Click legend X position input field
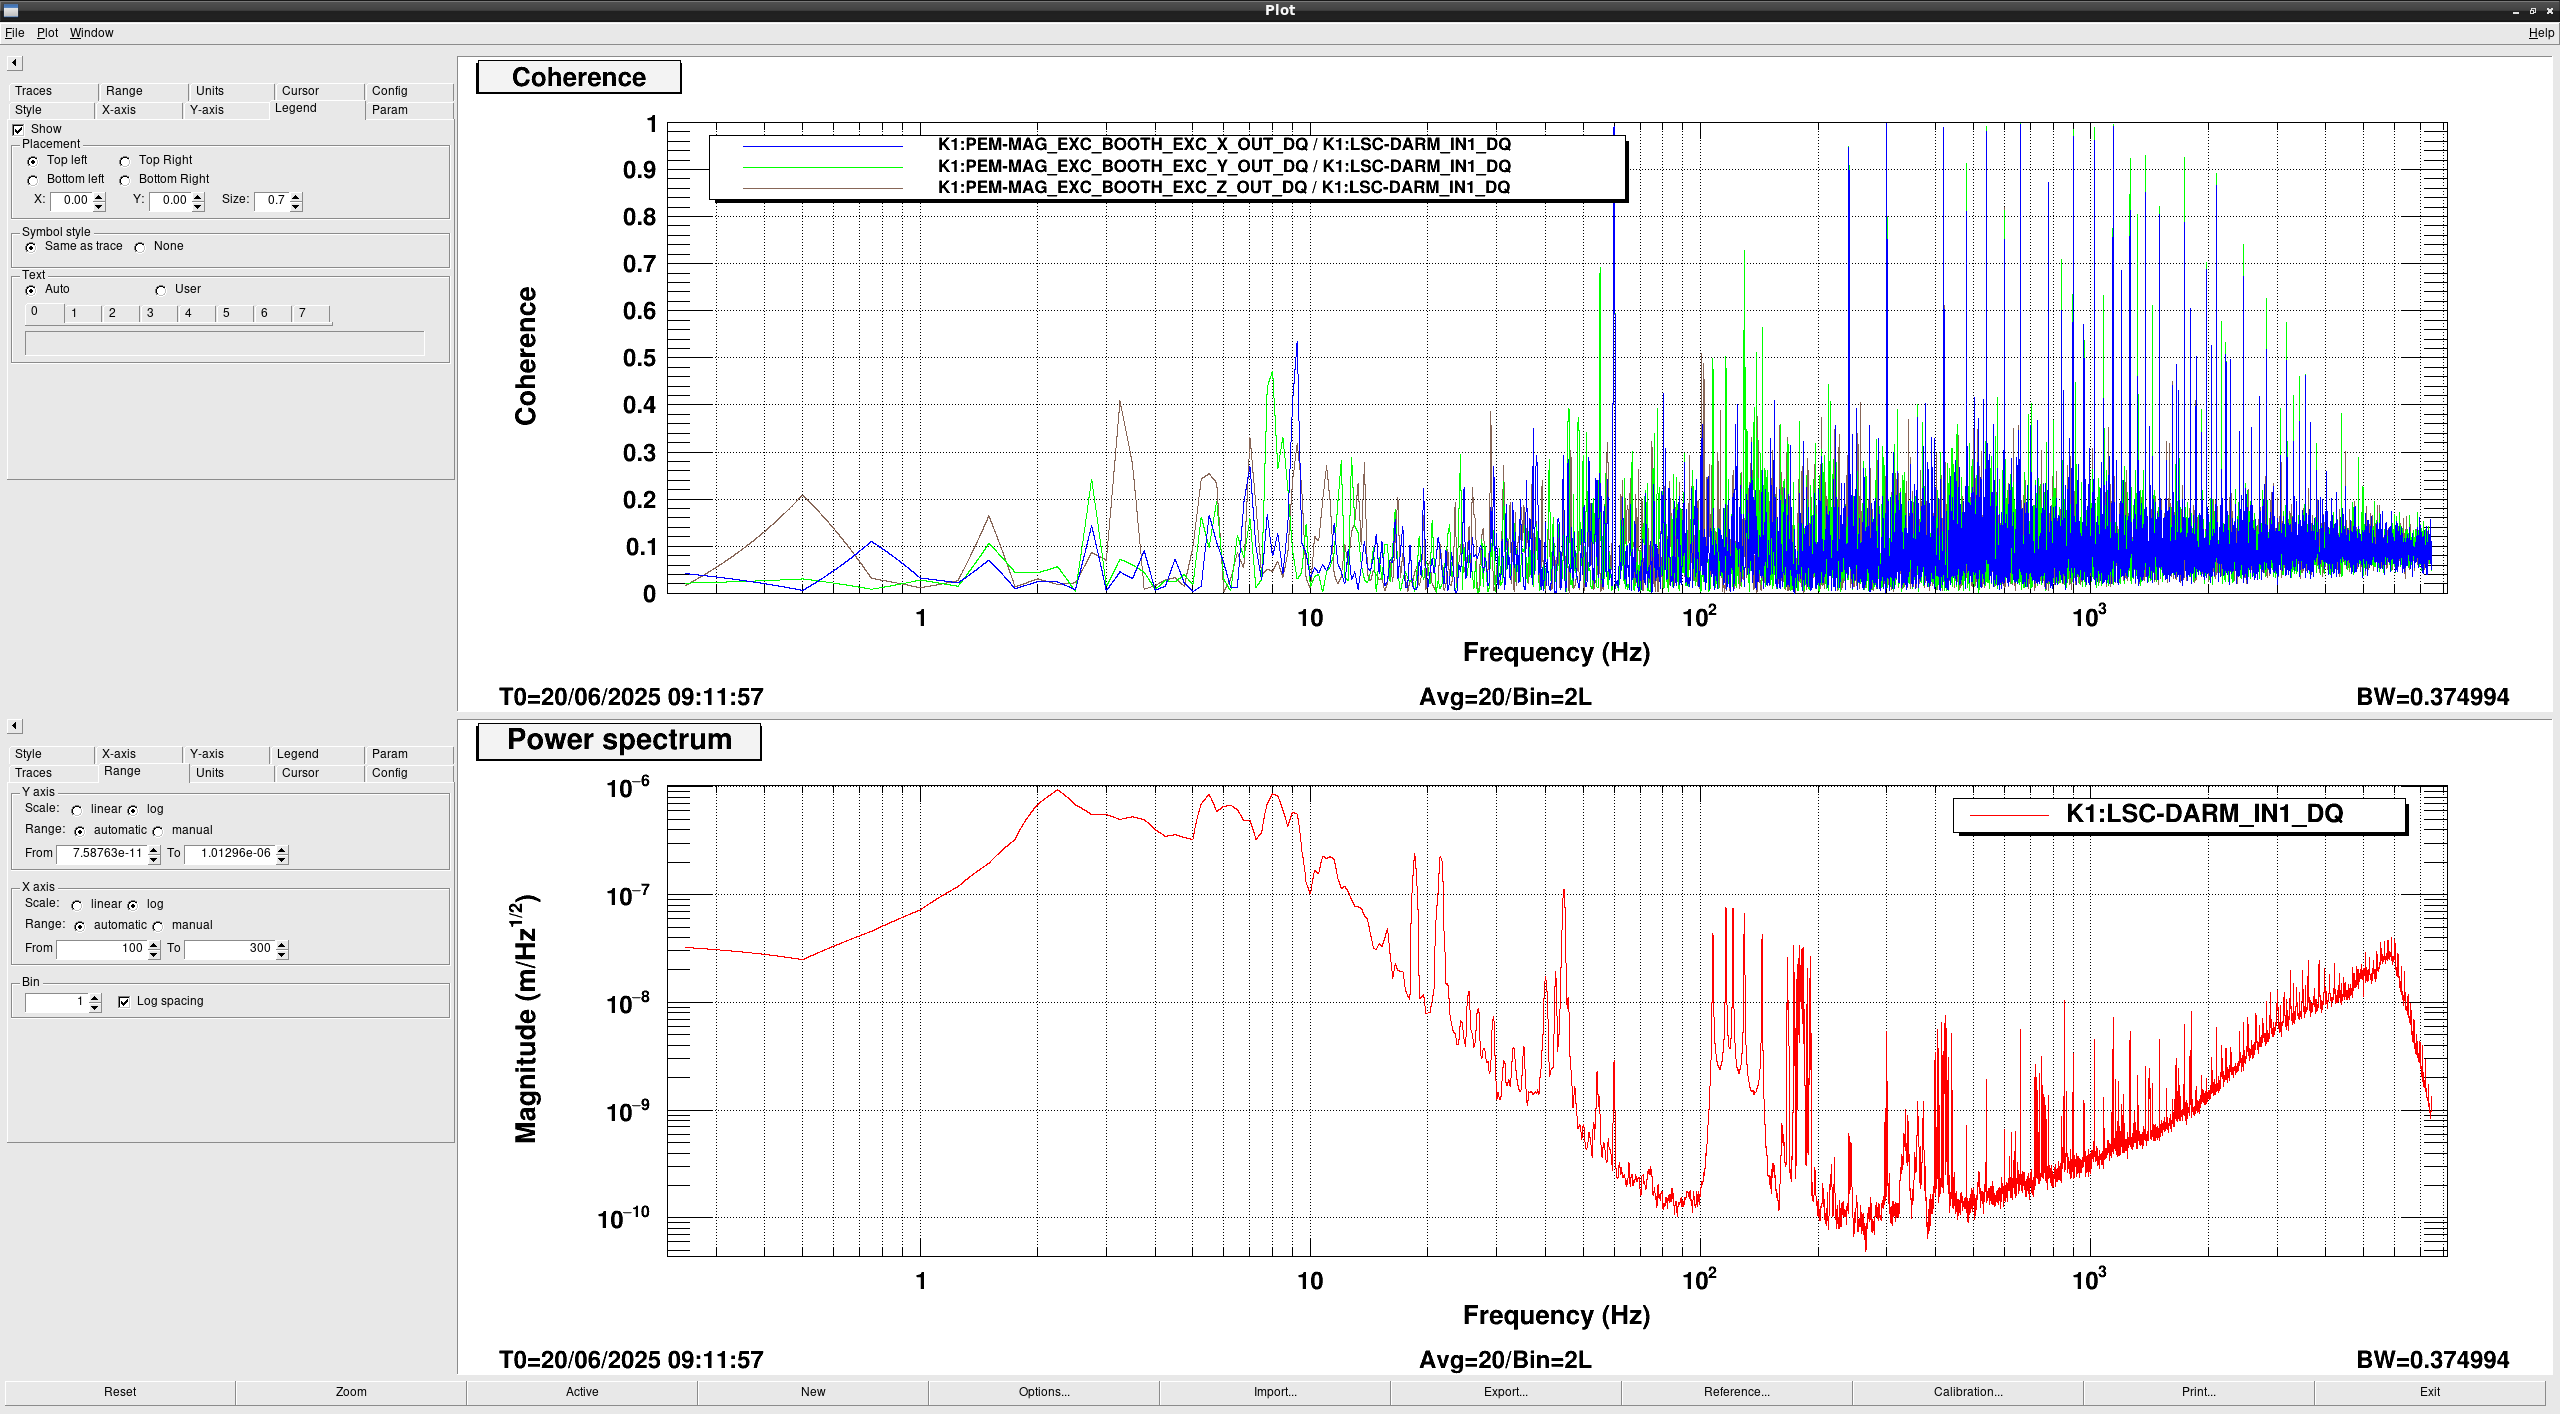Viewport: 2560px width, 1414px height. point(71,201)
